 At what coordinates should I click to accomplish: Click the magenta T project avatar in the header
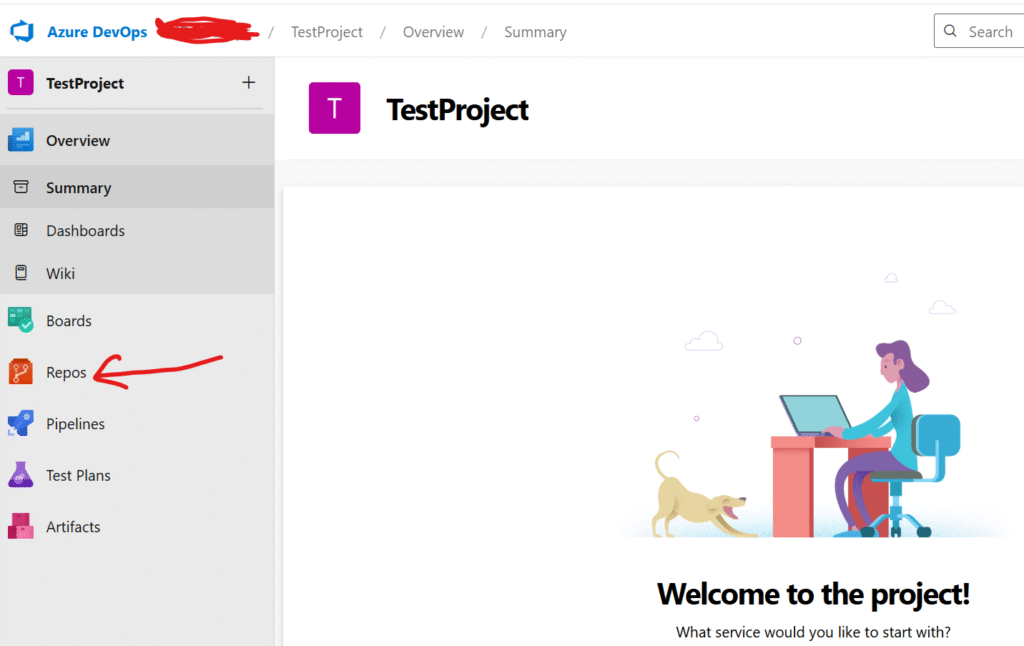334,108
